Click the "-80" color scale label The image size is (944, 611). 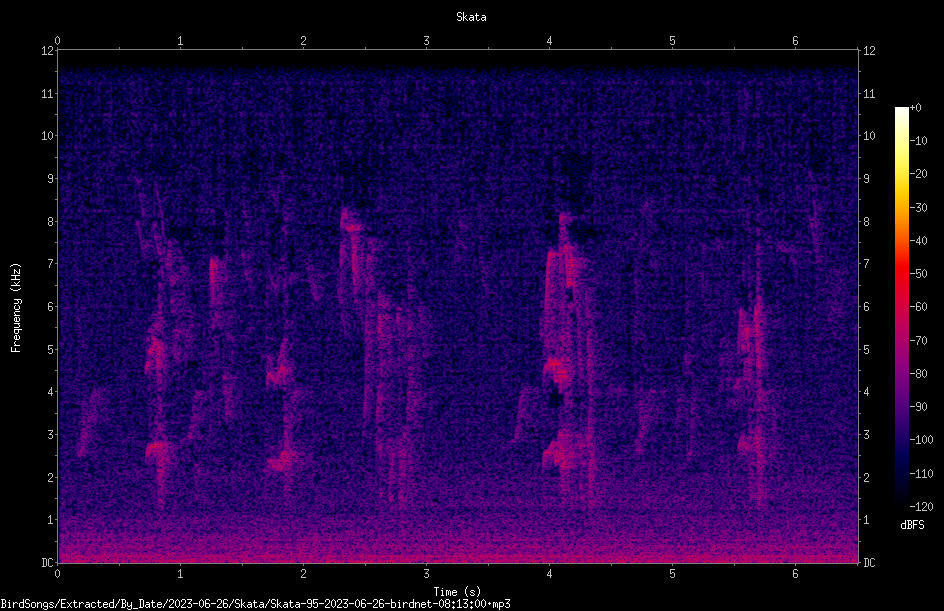(x=918, y=374)
